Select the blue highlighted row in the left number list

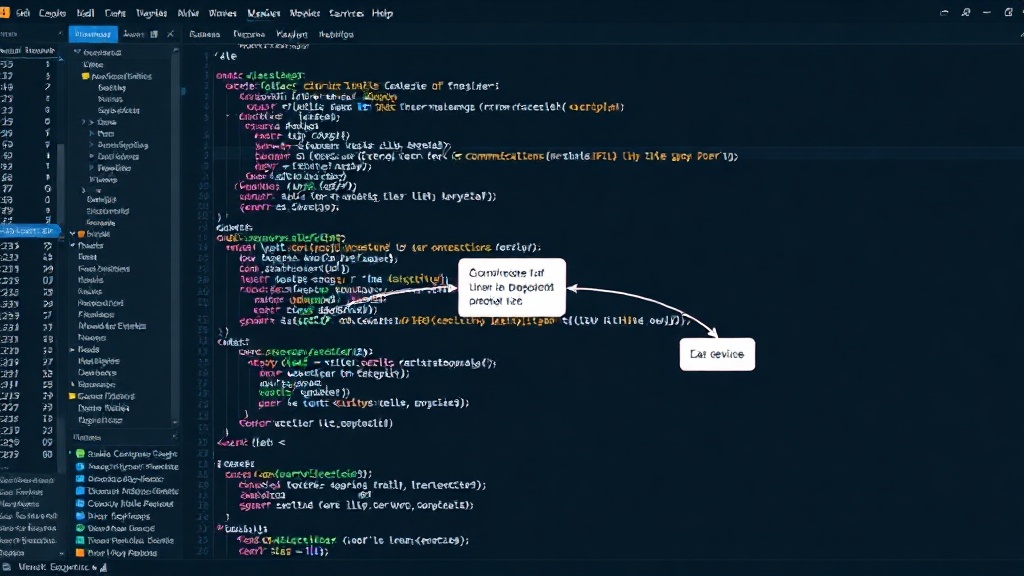coord(29,231)
